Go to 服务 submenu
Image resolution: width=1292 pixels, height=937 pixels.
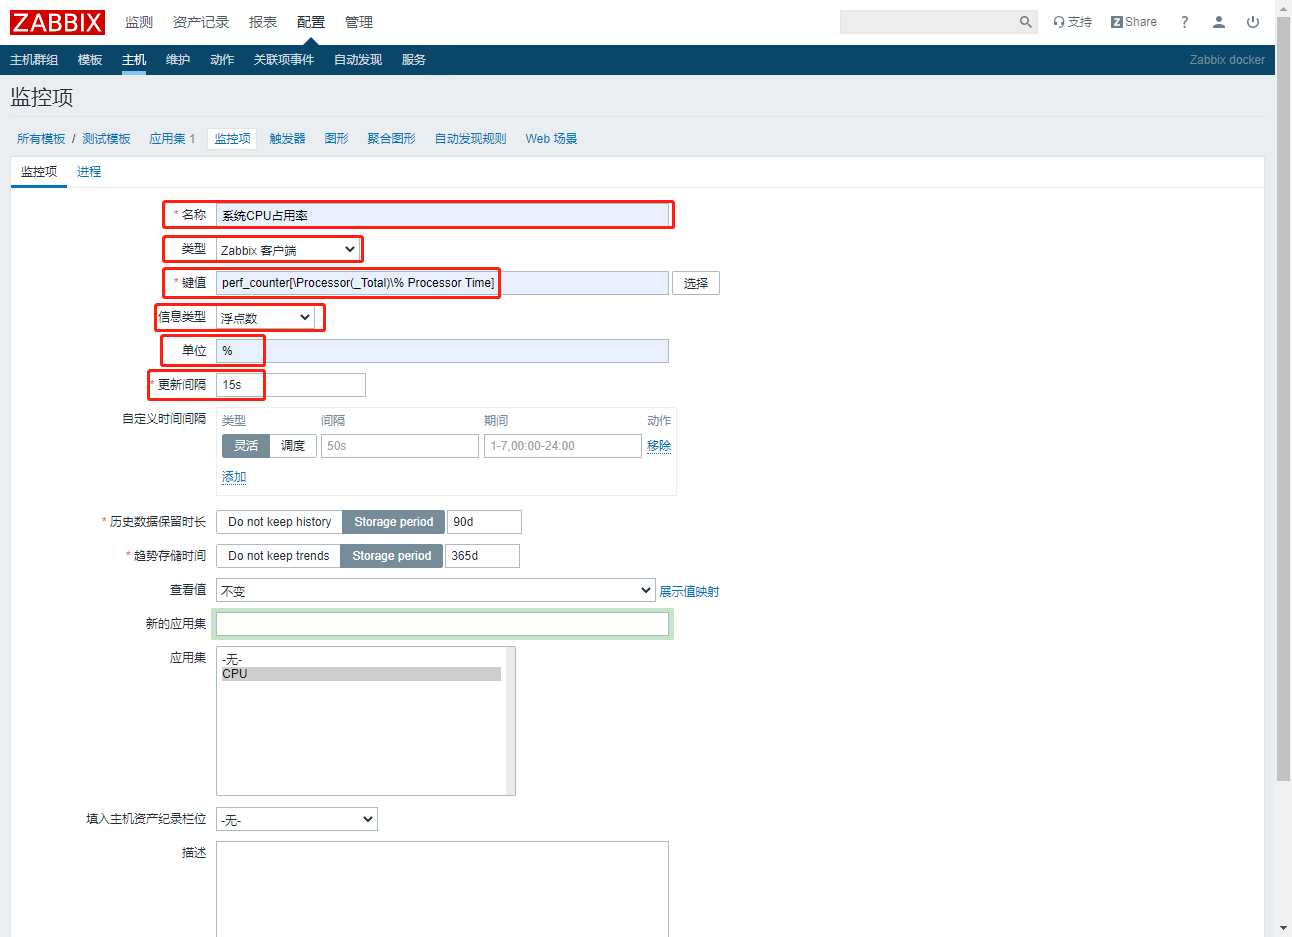(x=414, y=60)
